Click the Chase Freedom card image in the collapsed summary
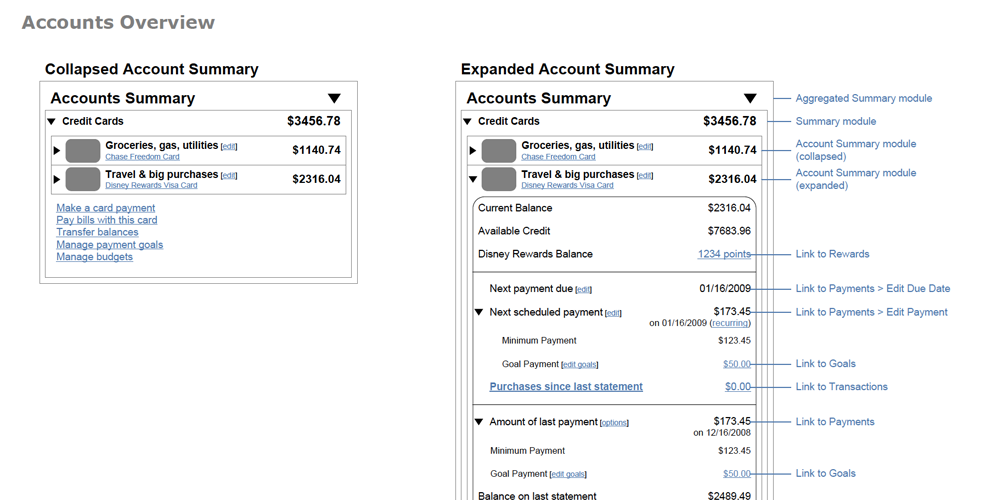Viewport: 1000px width, 500px height. coord(83,151)
